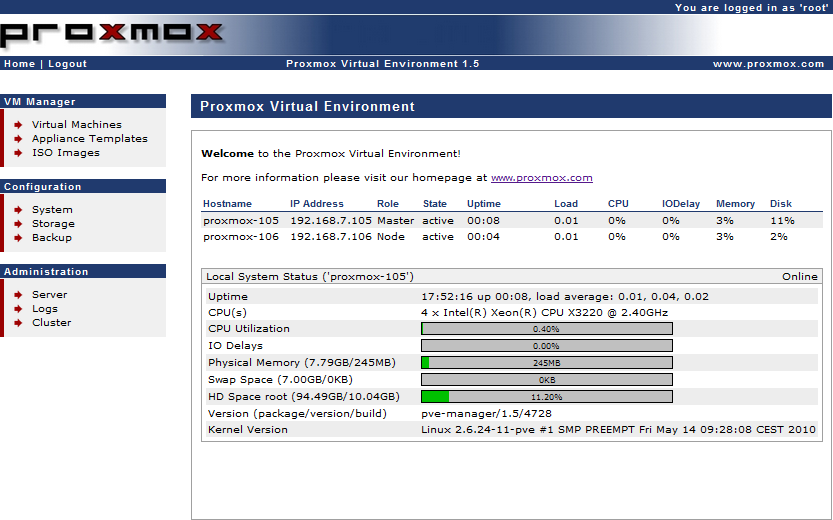The width and height of the screenshot is (833, 520).
Task: Open System configuration
Action: click(x=52, y=210)
